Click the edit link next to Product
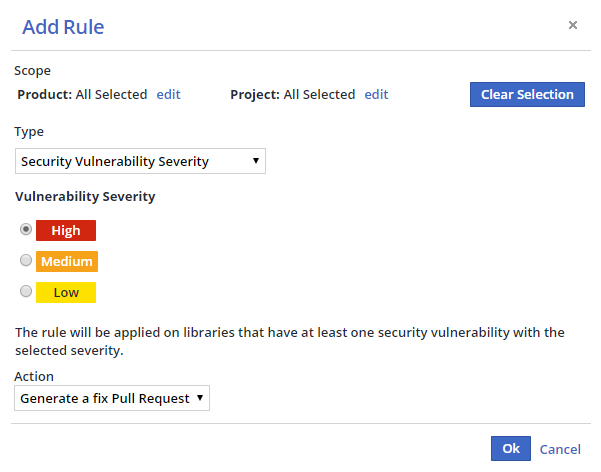 (x=168, y=94)
